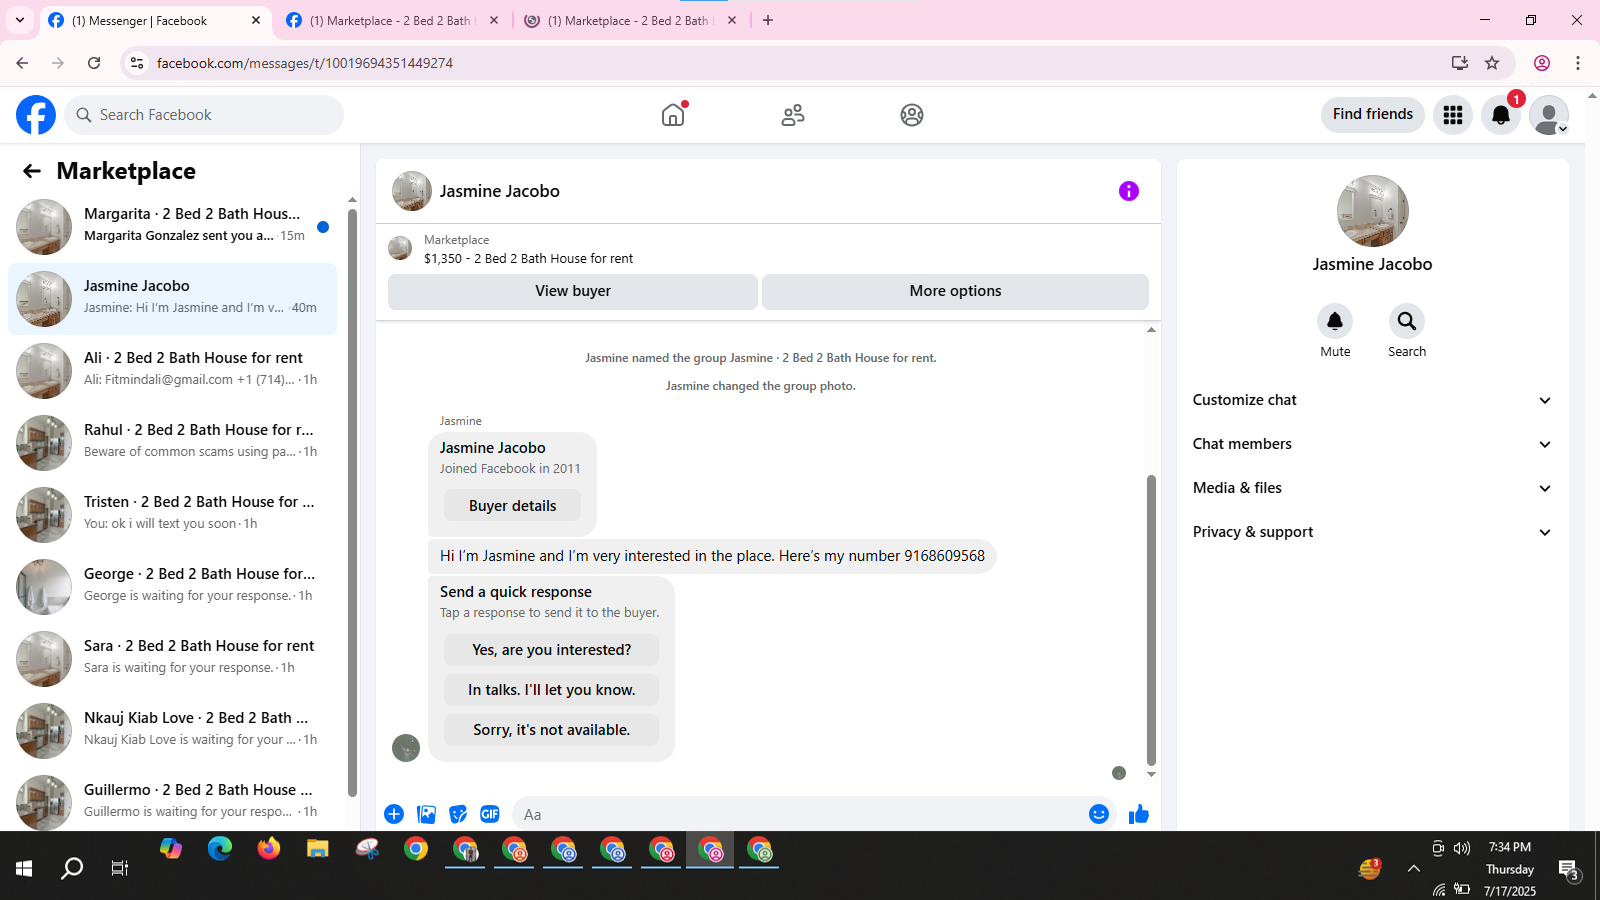The width and height of the screenshot is (1600, 900).
Task: Open a new browser tab
Action: pyautogui.click(x=768, y=20)
